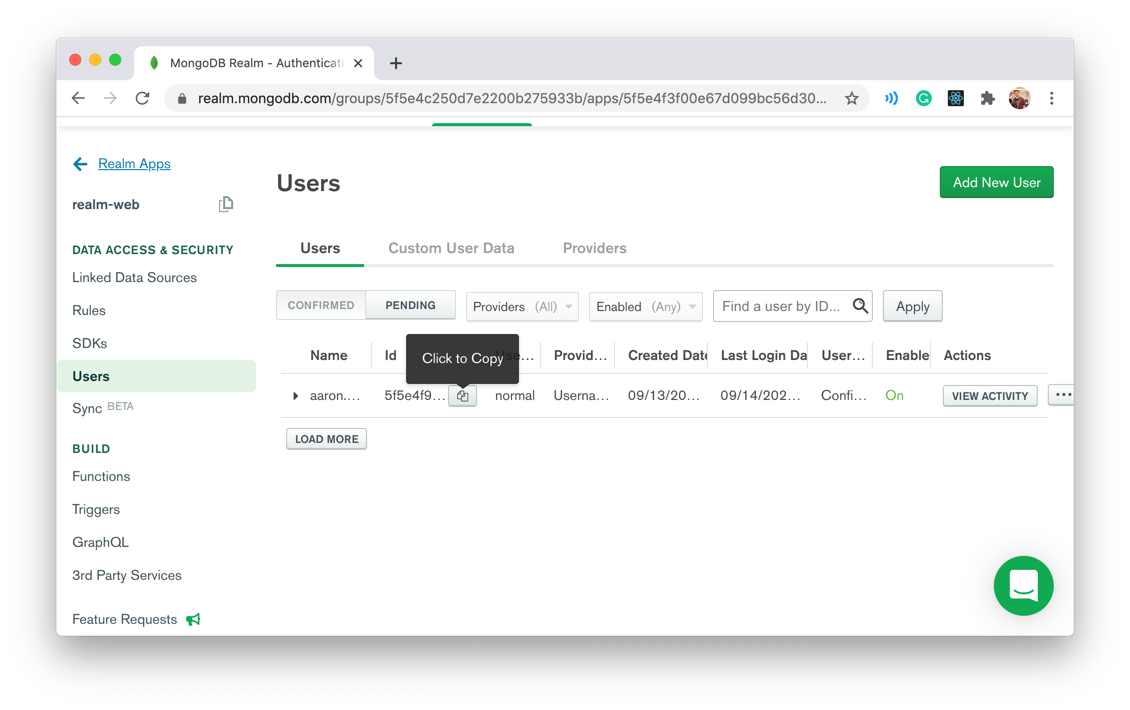Open the React DevTools extension icon
1130x710 pixels.
tap(956, 99)
